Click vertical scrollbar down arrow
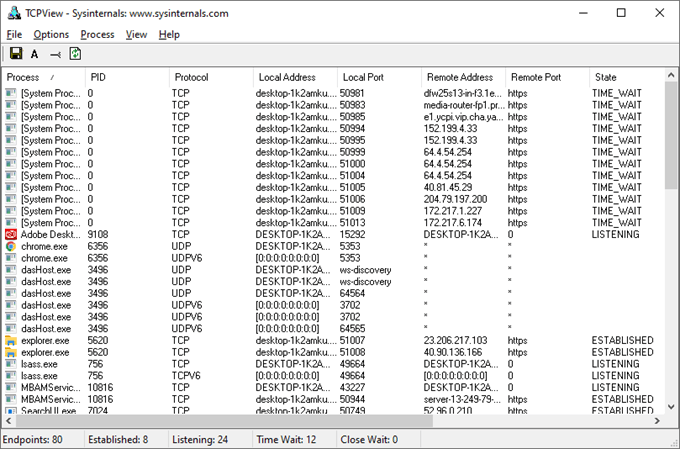The height and width of the screenshot is (449, 680). coord(671,407)
